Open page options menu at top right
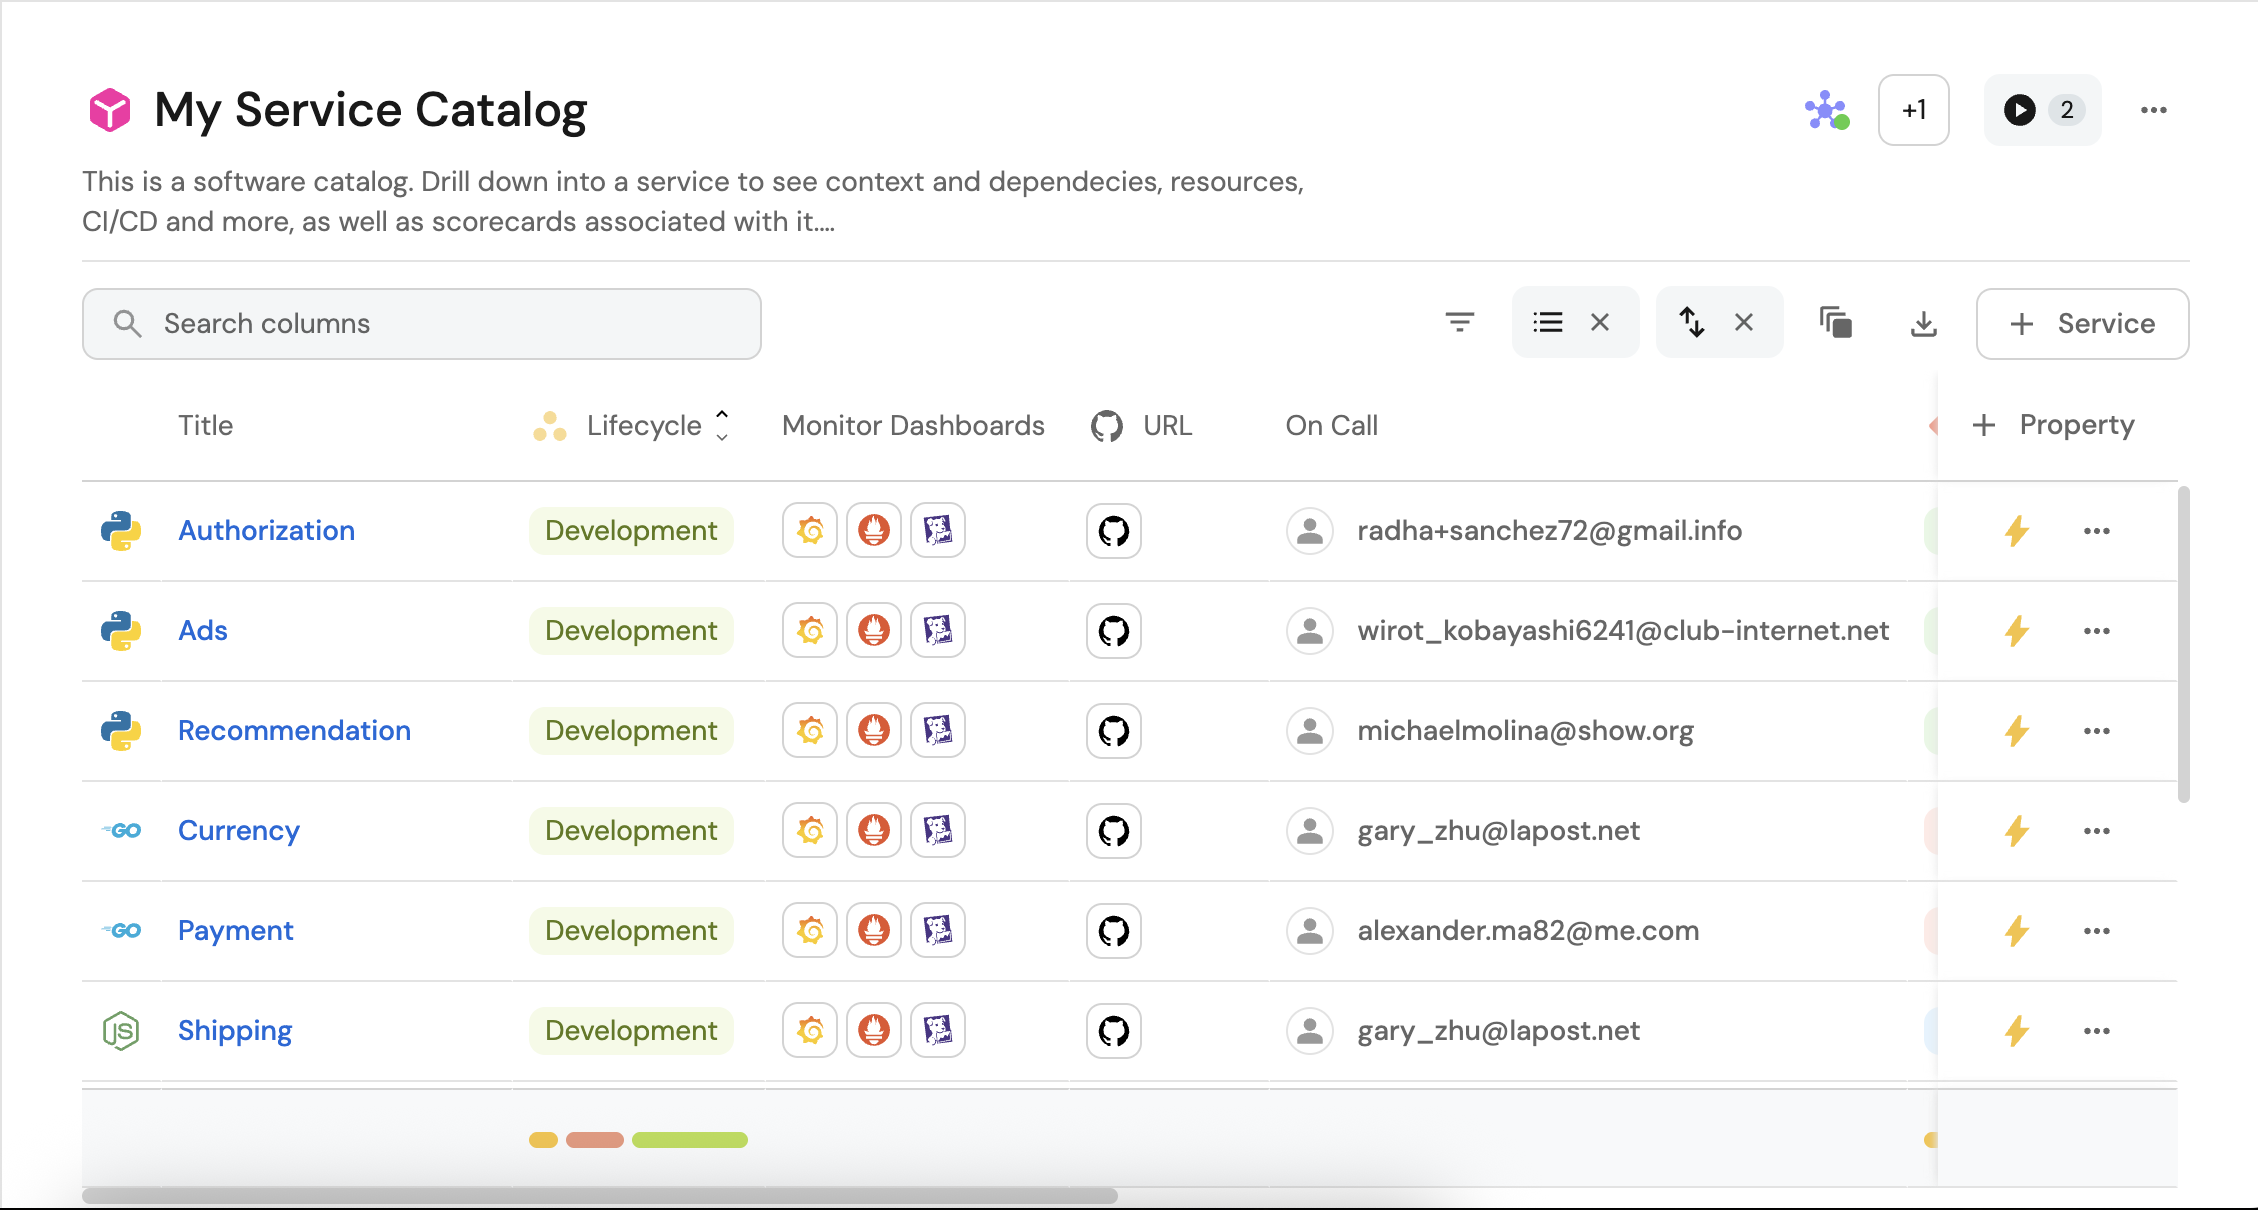Screen dimensions: 2258x1210 tap(2153, 110)
